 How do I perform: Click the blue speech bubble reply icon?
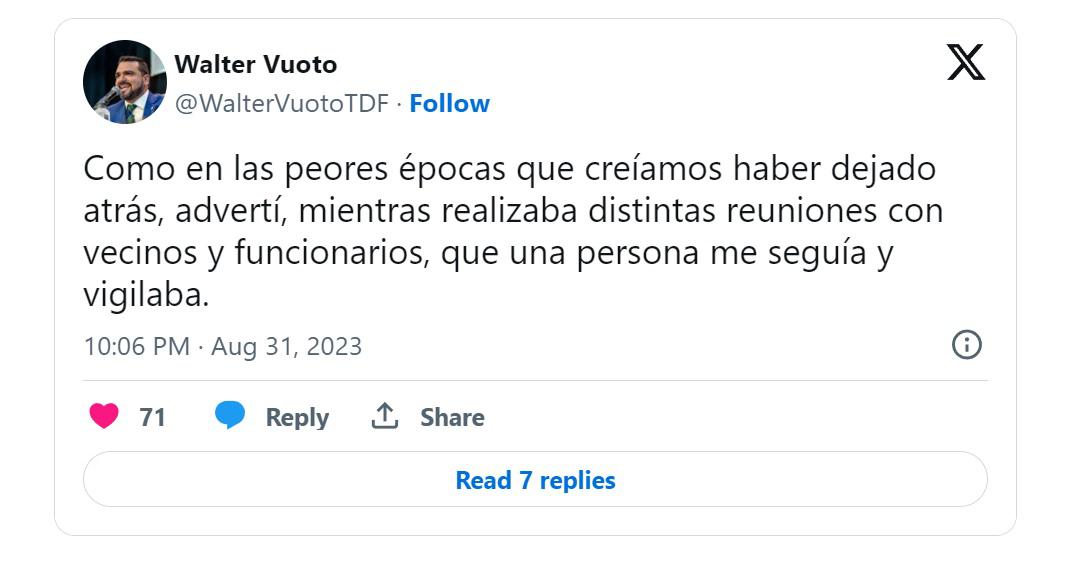pyautogui.click(x=230, y=415)
